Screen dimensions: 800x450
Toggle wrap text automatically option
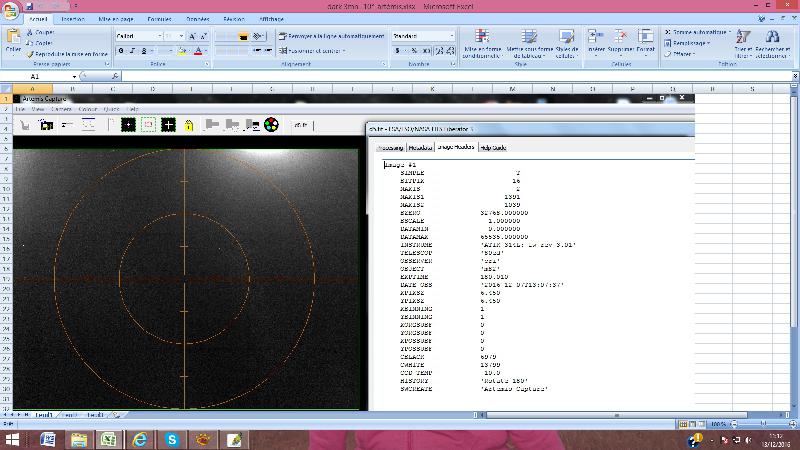[x=331, y=36]
